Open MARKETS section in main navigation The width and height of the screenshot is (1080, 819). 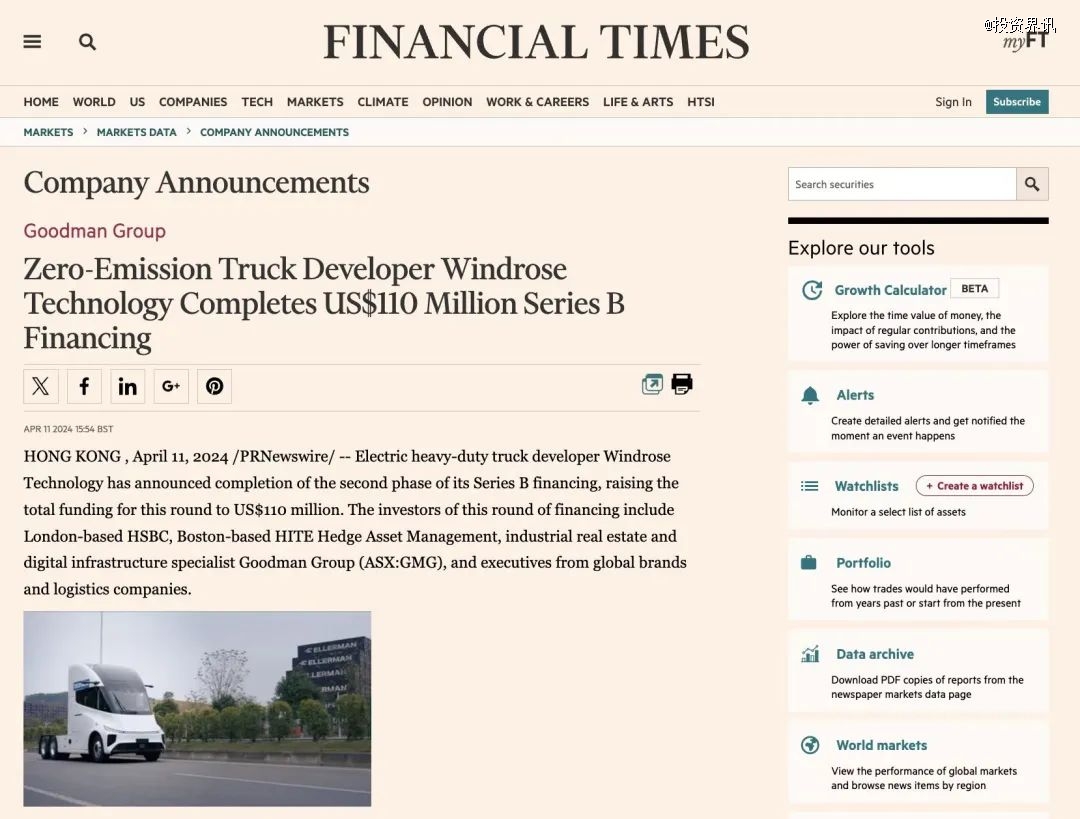[315, 102]
